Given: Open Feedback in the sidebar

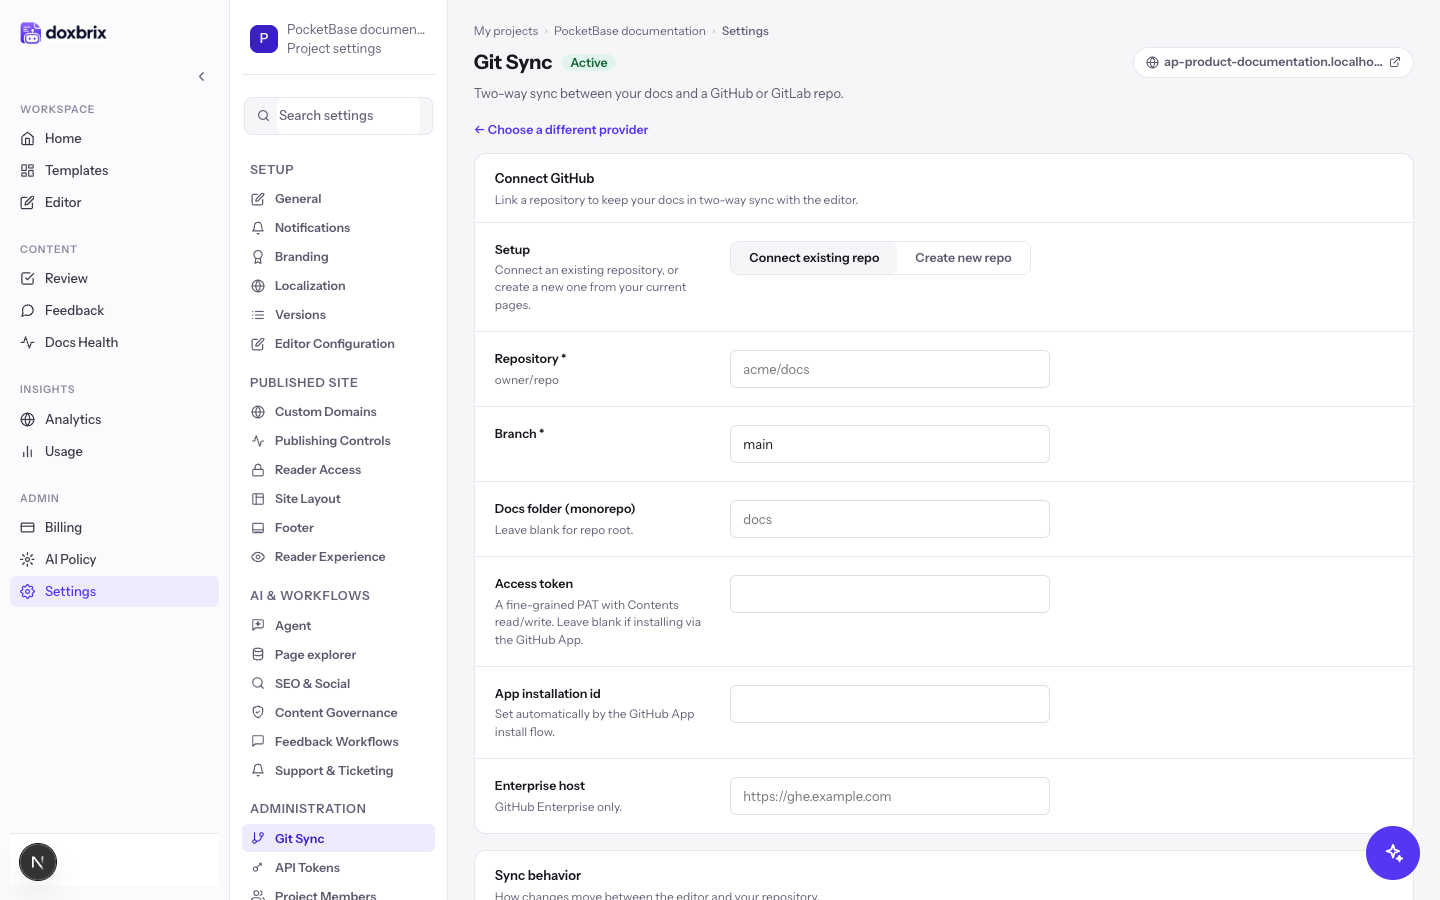Looking at the screenshot, I should click(x=114, y=310).
